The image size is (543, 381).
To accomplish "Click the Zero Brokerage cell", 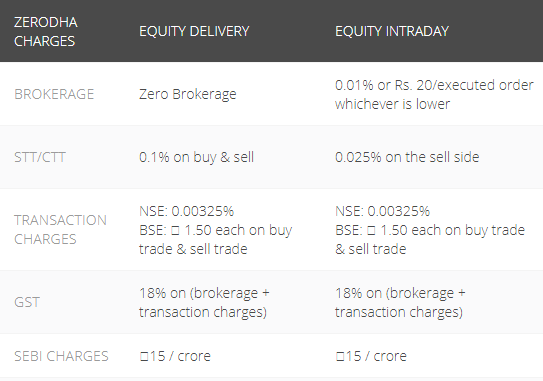I will [188, 94].
